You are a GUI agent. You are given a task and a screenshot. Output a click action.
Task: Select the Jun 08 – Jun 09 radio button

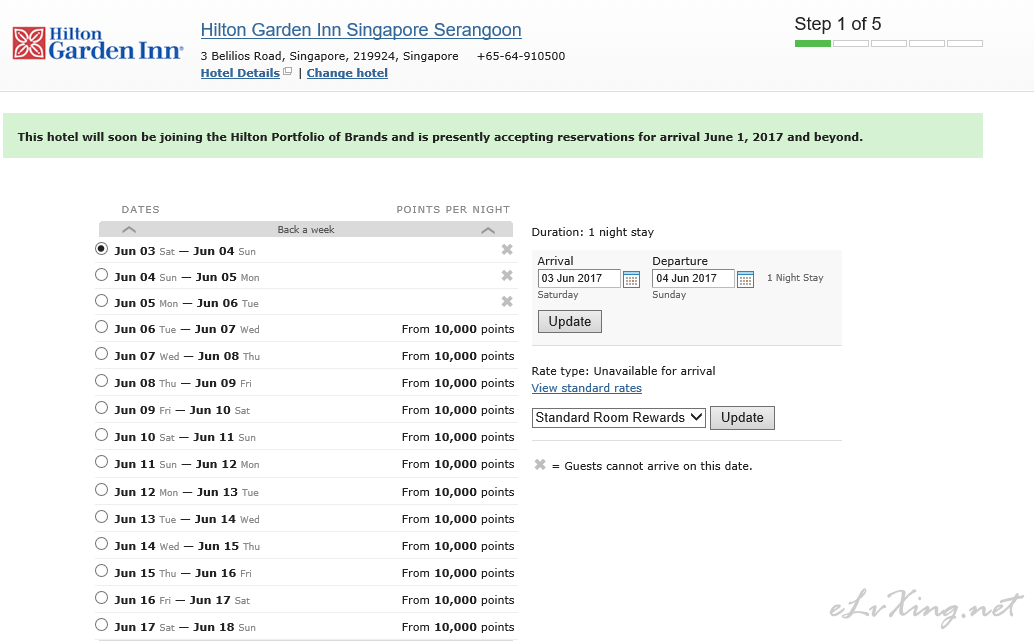point(101,381)
